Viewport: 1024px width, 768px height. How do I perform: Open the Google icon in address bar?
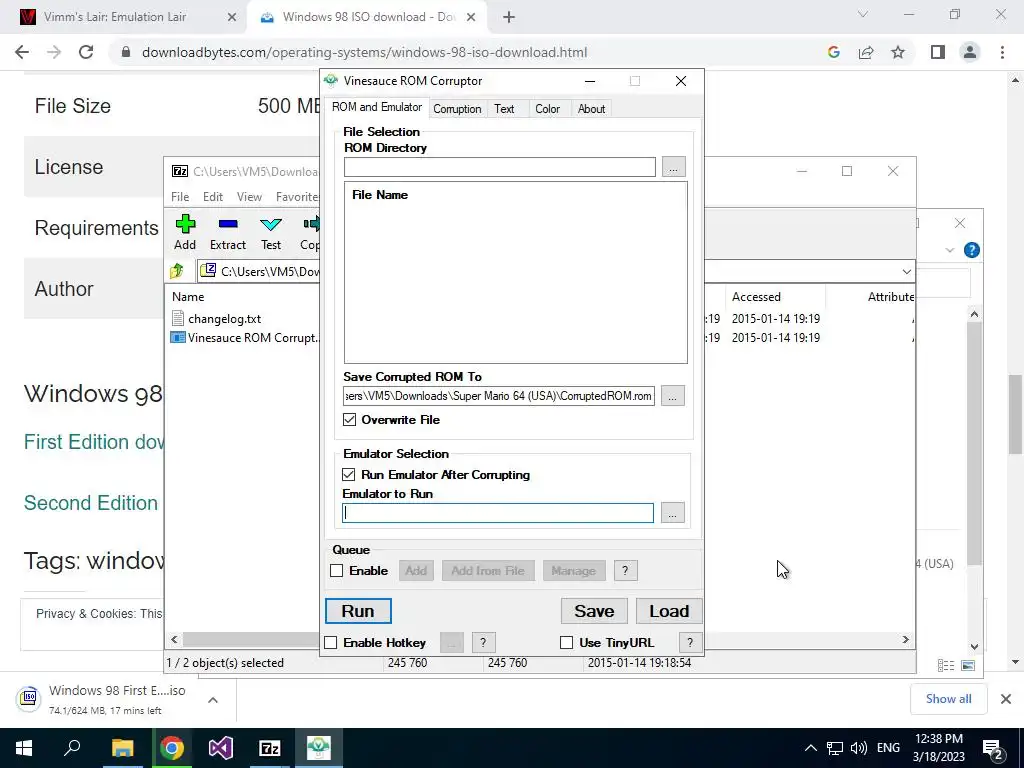(x=833, y=52)
